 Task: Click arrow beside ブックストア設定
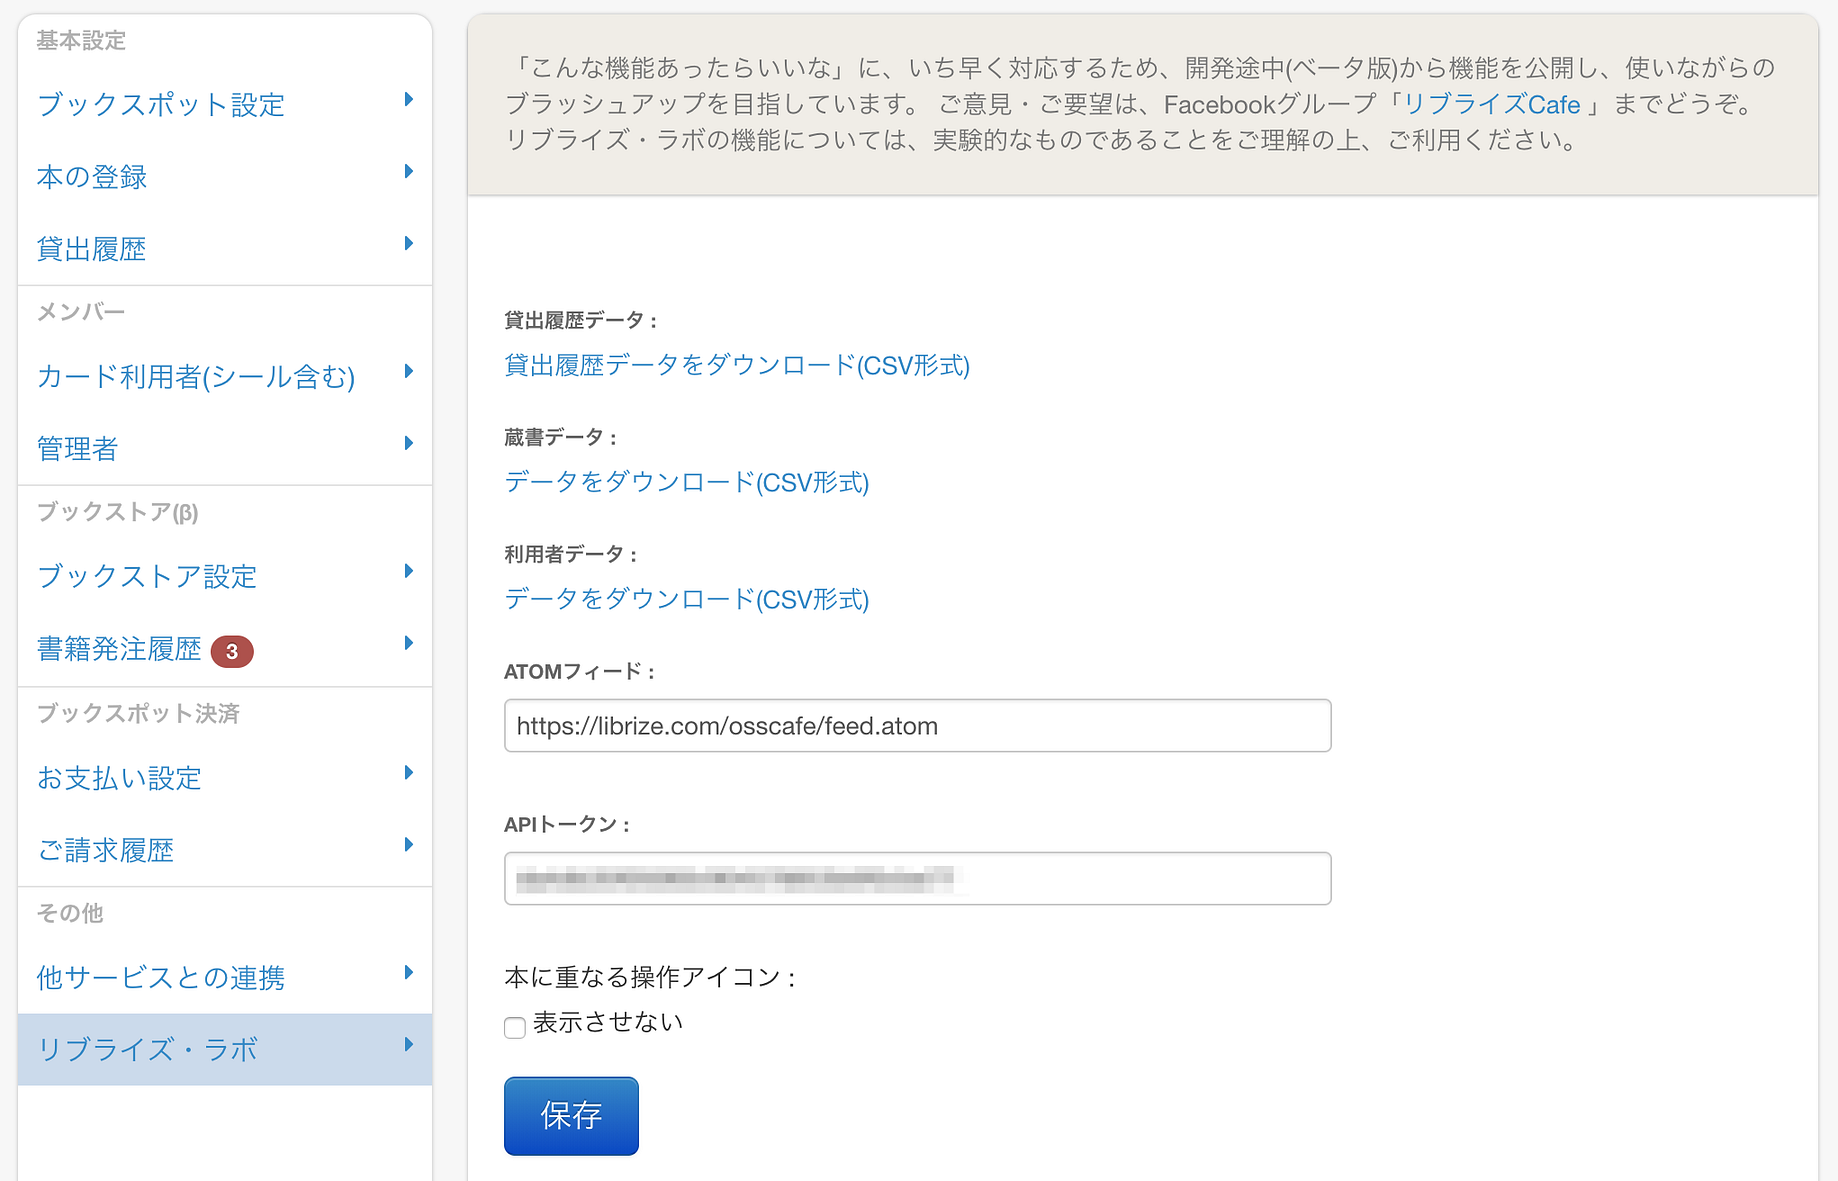[x=409, y=571]
